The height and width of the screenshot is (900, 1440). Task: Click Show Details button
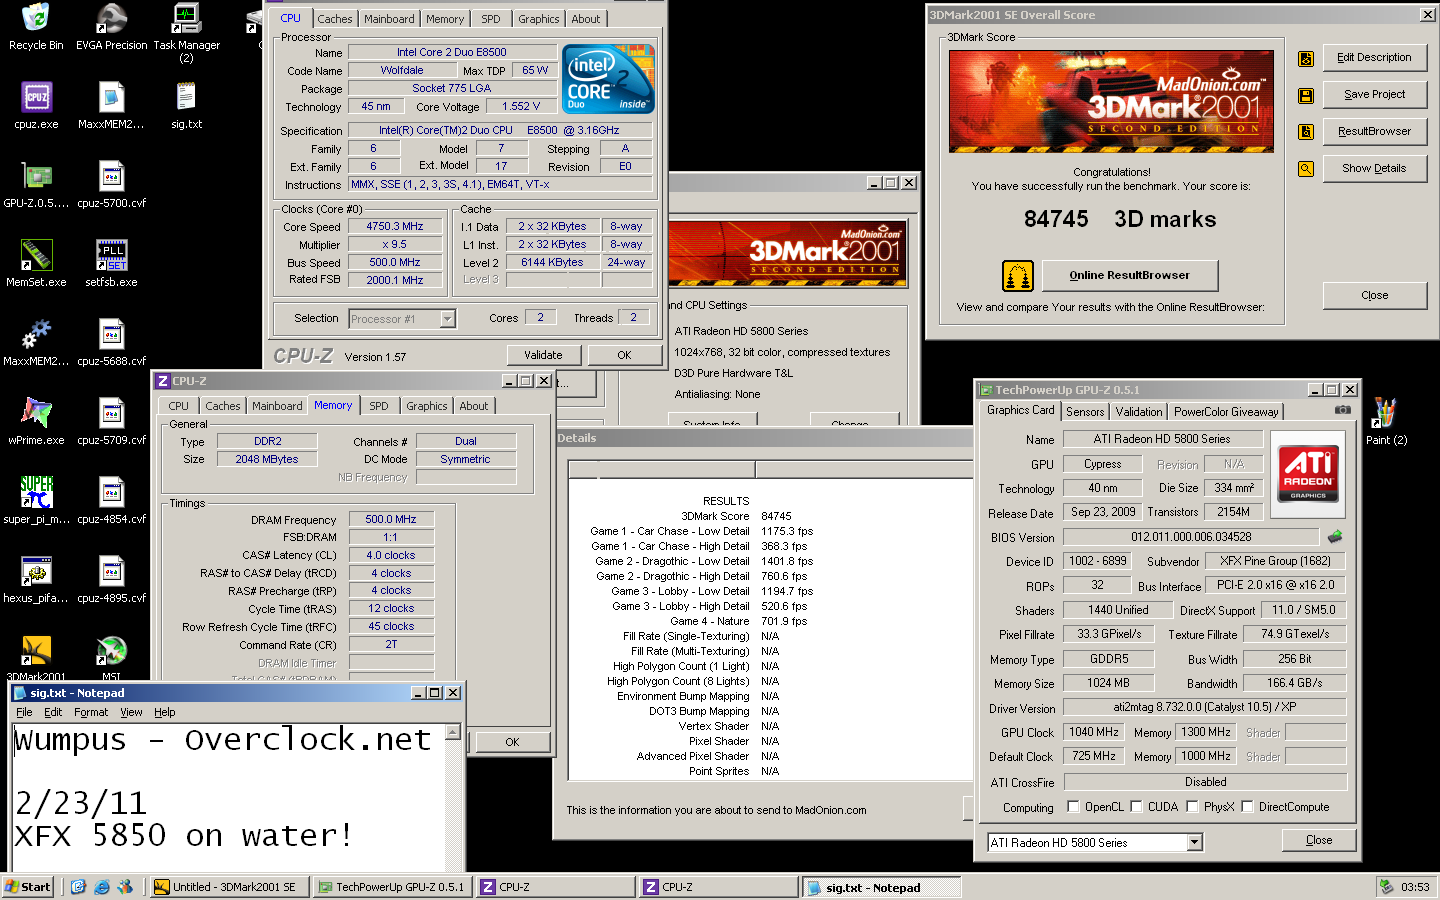pyautogui.click(x=1375, y=169)
